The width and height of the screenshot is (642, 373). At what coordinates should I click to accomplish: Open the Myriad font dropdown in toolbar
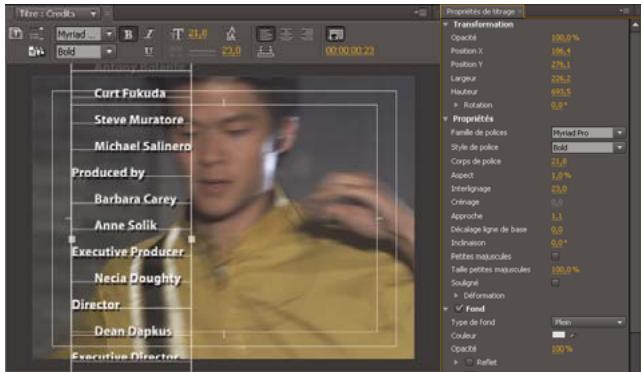pyautogui.click(x=109, y=34)
